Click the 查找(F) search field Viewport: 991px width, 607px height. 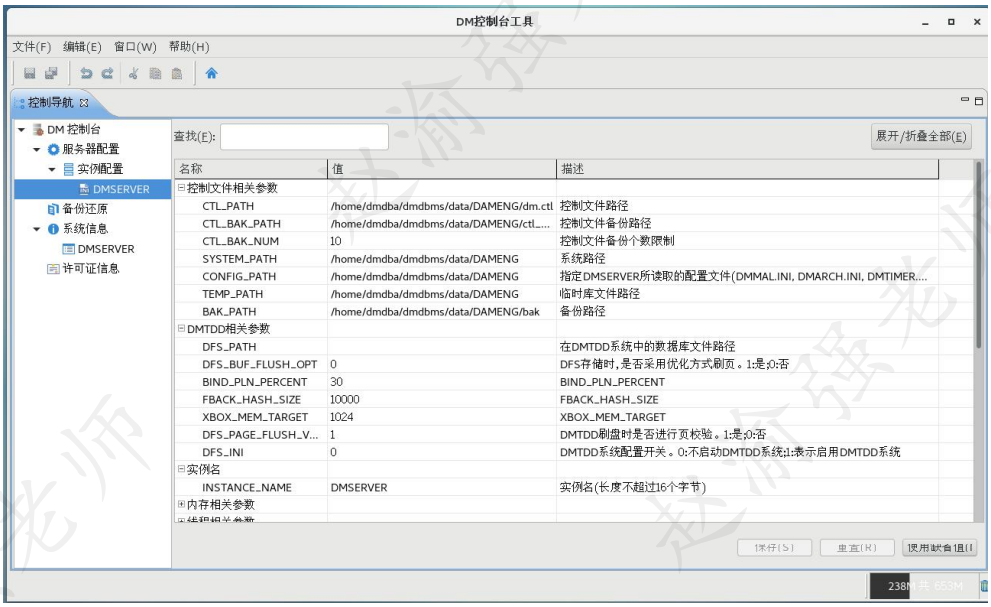(304, 137)
